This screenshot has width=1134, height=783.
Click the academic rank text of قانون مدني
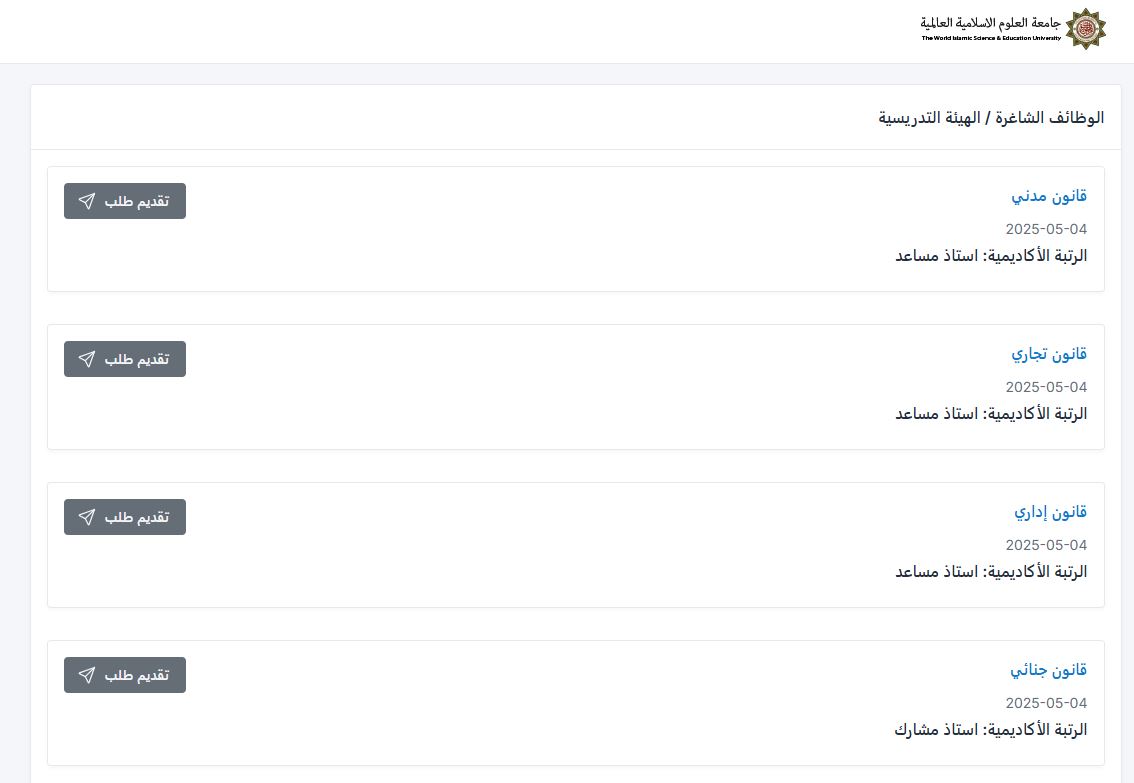990,256
